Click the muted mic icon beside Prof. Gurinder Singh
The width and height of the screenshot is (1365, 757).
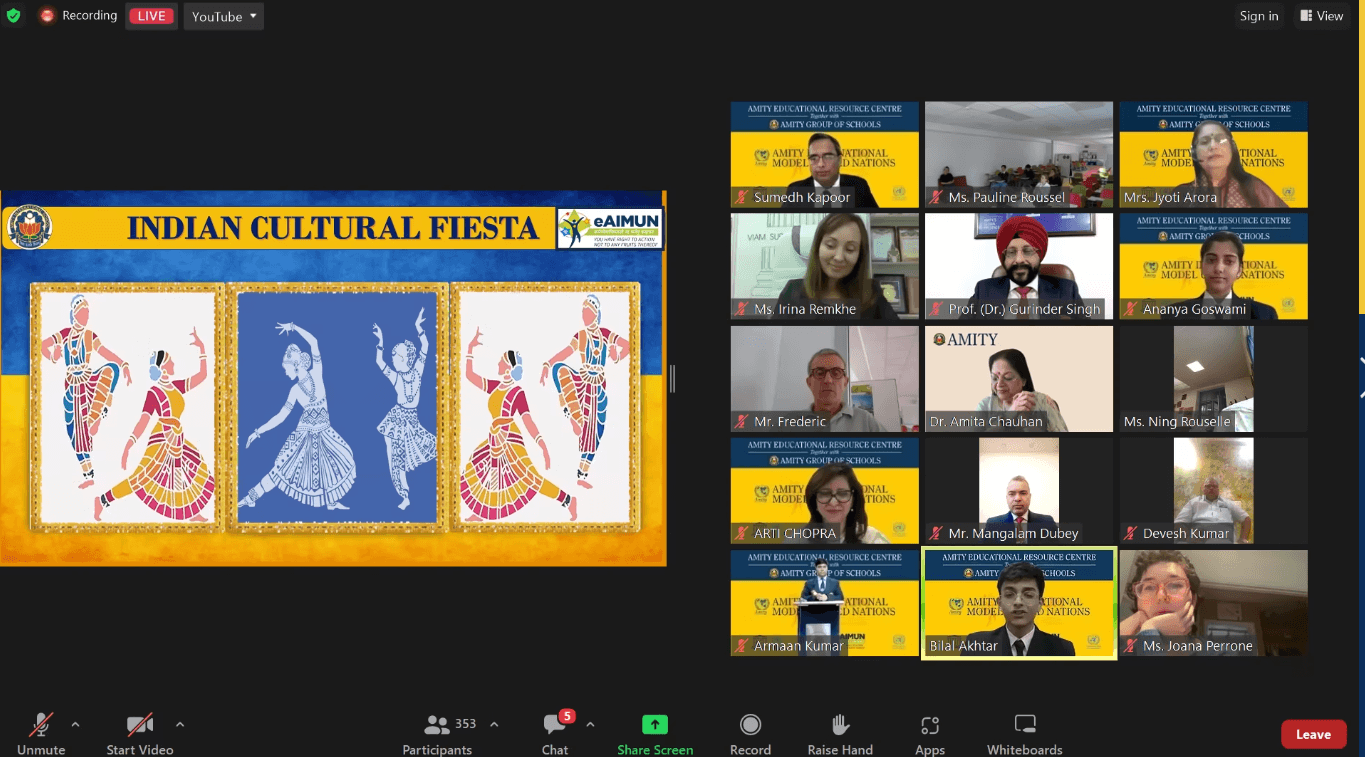[937, 310]
